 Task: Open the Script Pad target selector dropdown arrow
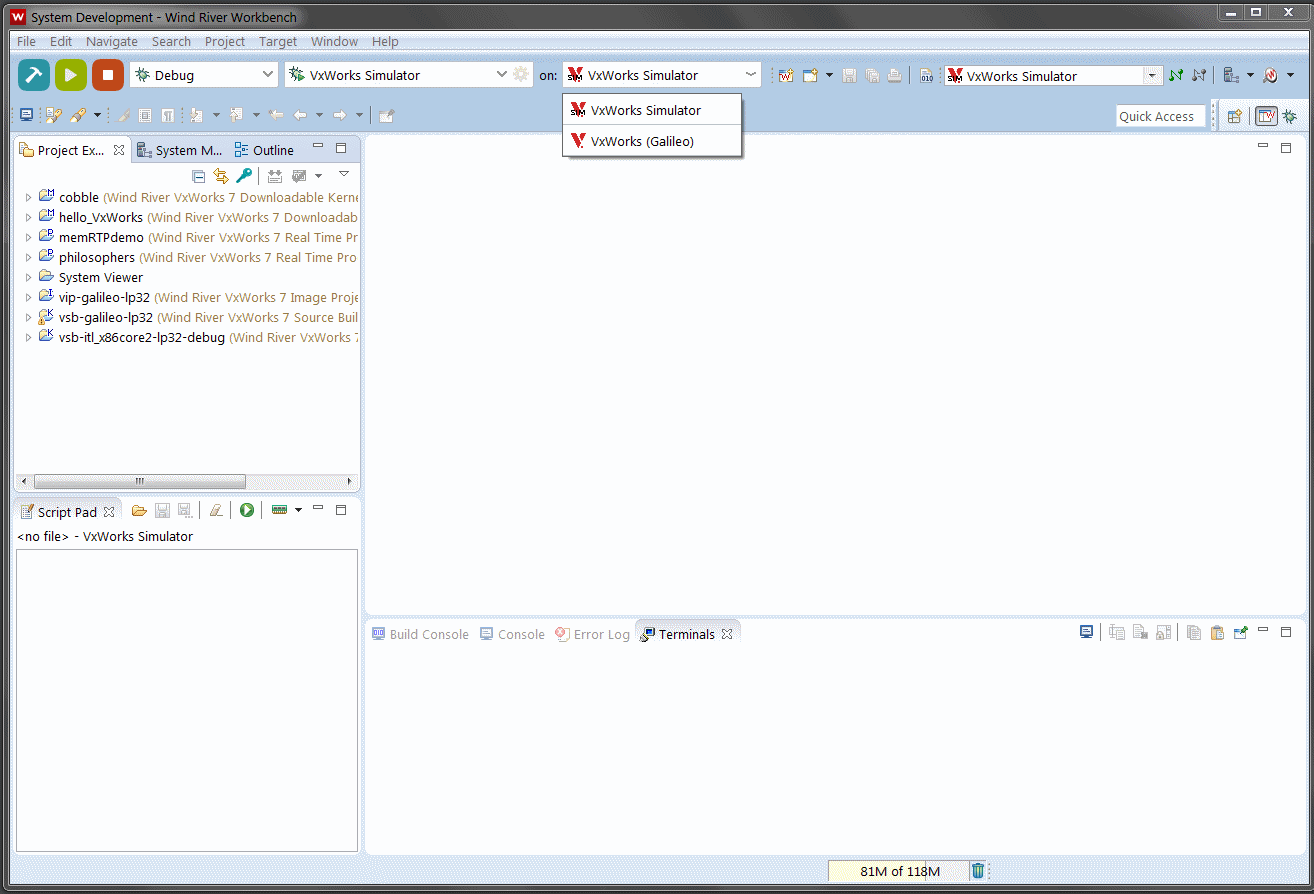(x=298, y=510)
